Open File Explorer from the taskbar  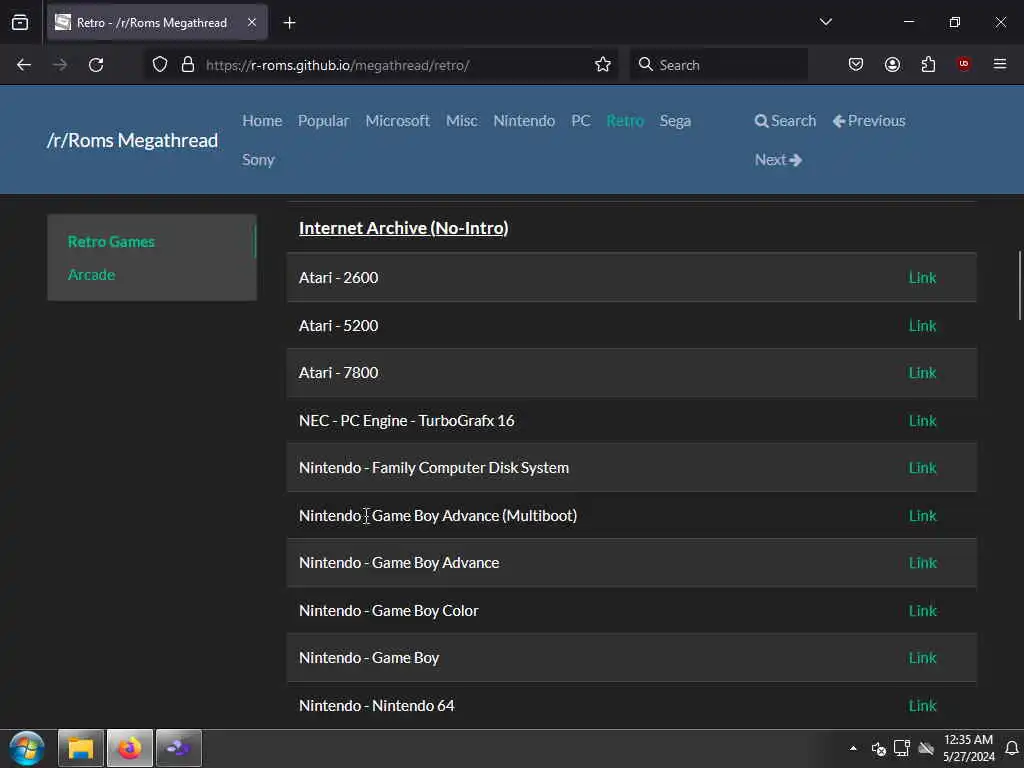point(81,748)
